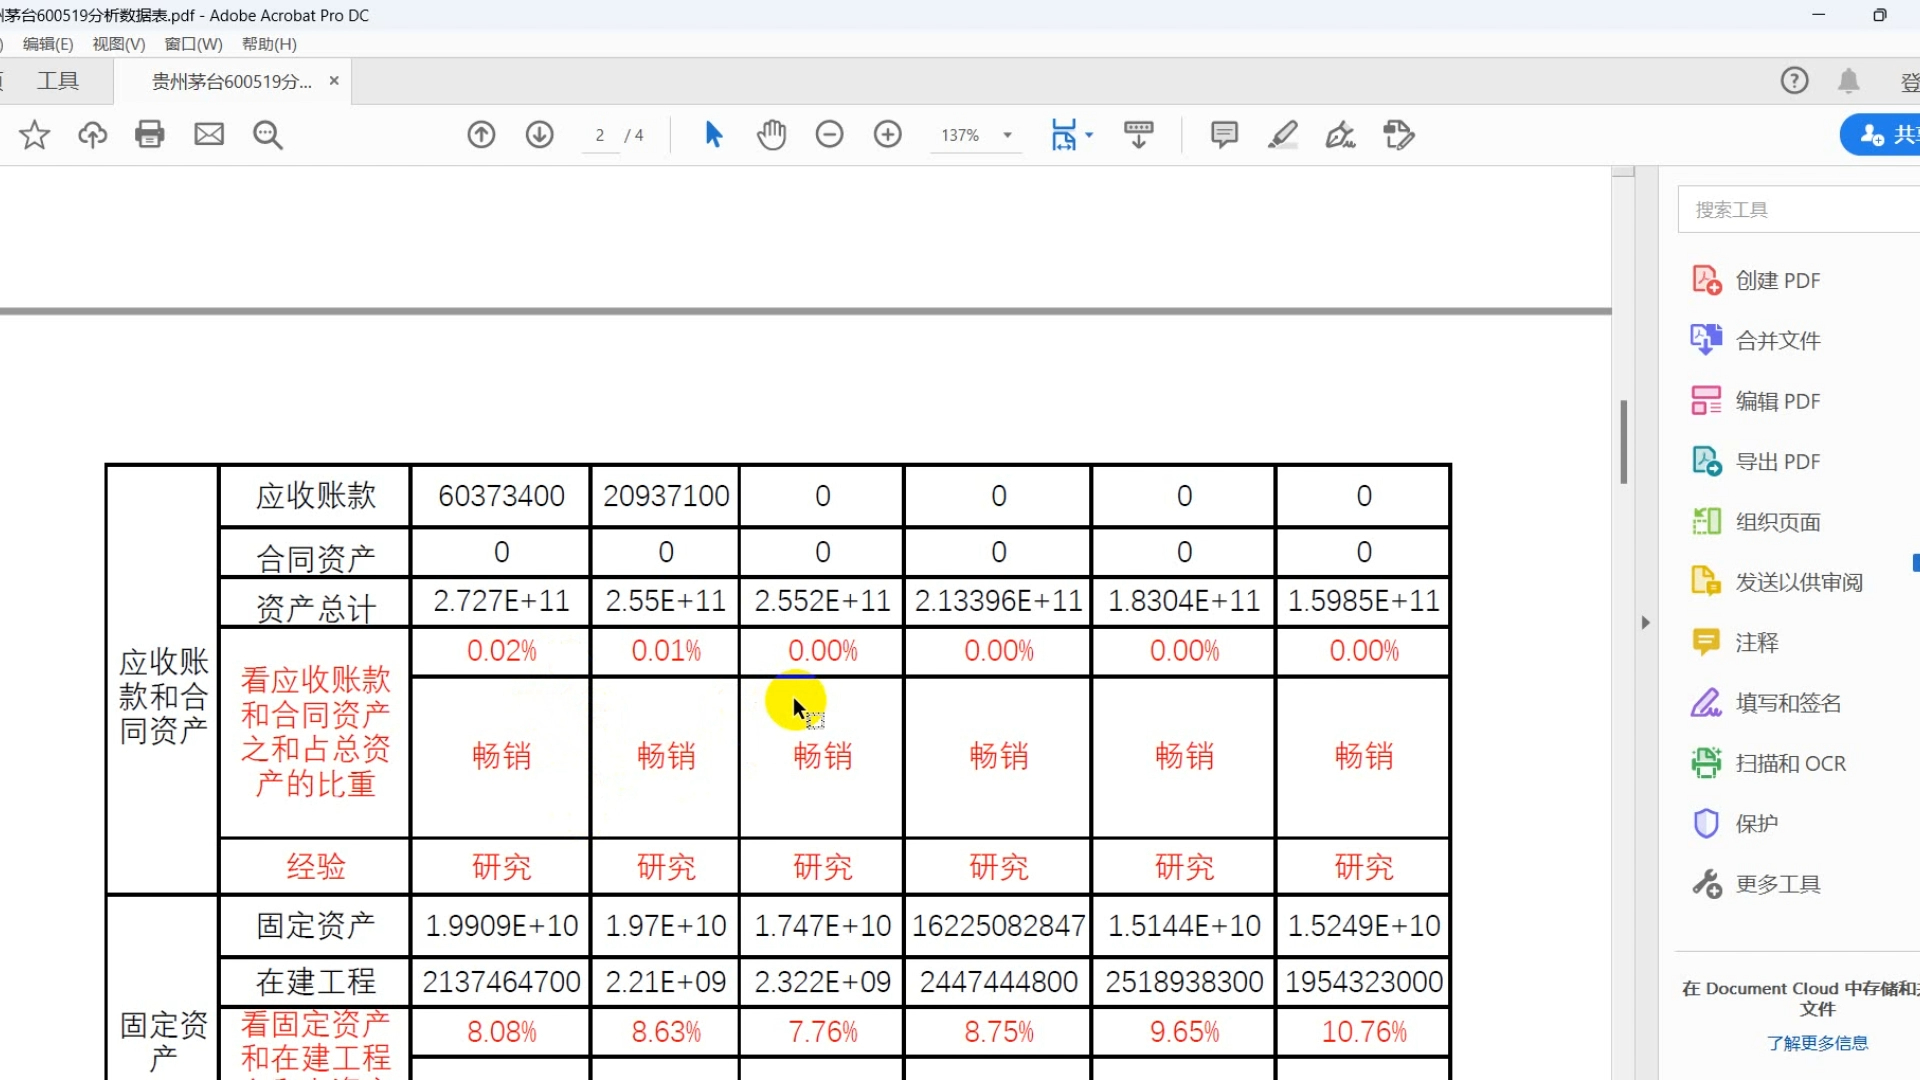Screen dimensions: 1920x1080
Task: Click the 搜索工具 search field
Action: pyautogui.click(x=1800, y=210)
